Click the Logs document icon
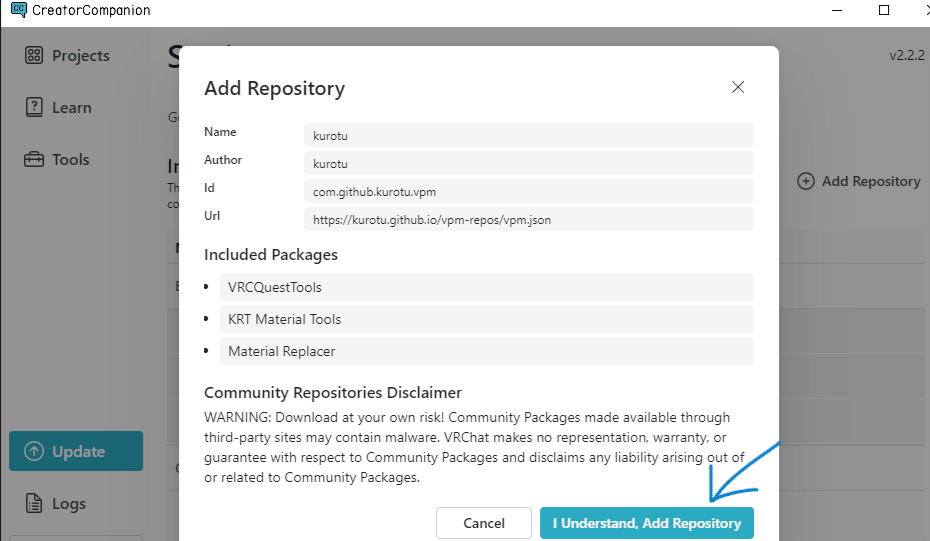Screen dimensions: 930x541 click(34, 503)
